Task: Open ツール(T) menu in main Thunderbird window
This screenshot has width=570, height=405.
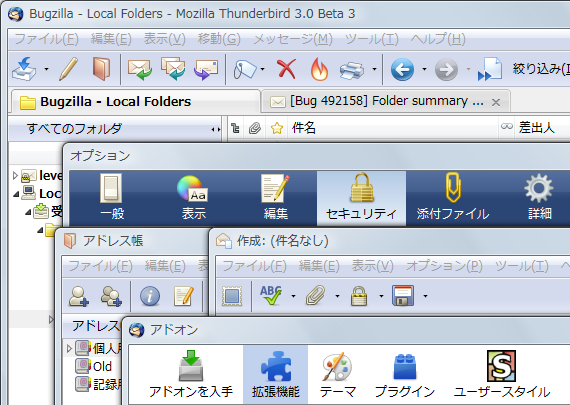Action: pos(372,39)
